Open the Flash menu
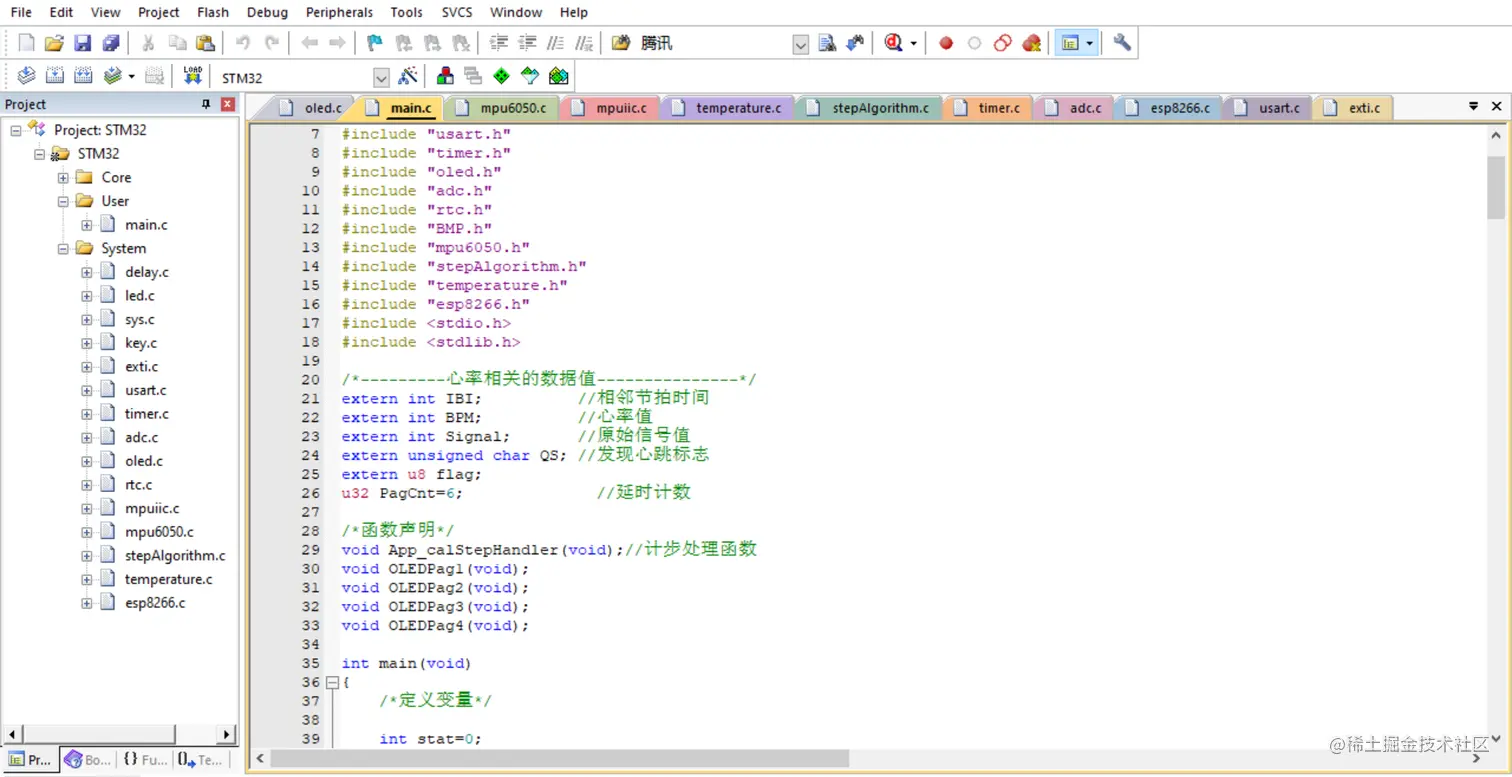Viewport: 1512px width, 777px height. [x=212, y=12]
